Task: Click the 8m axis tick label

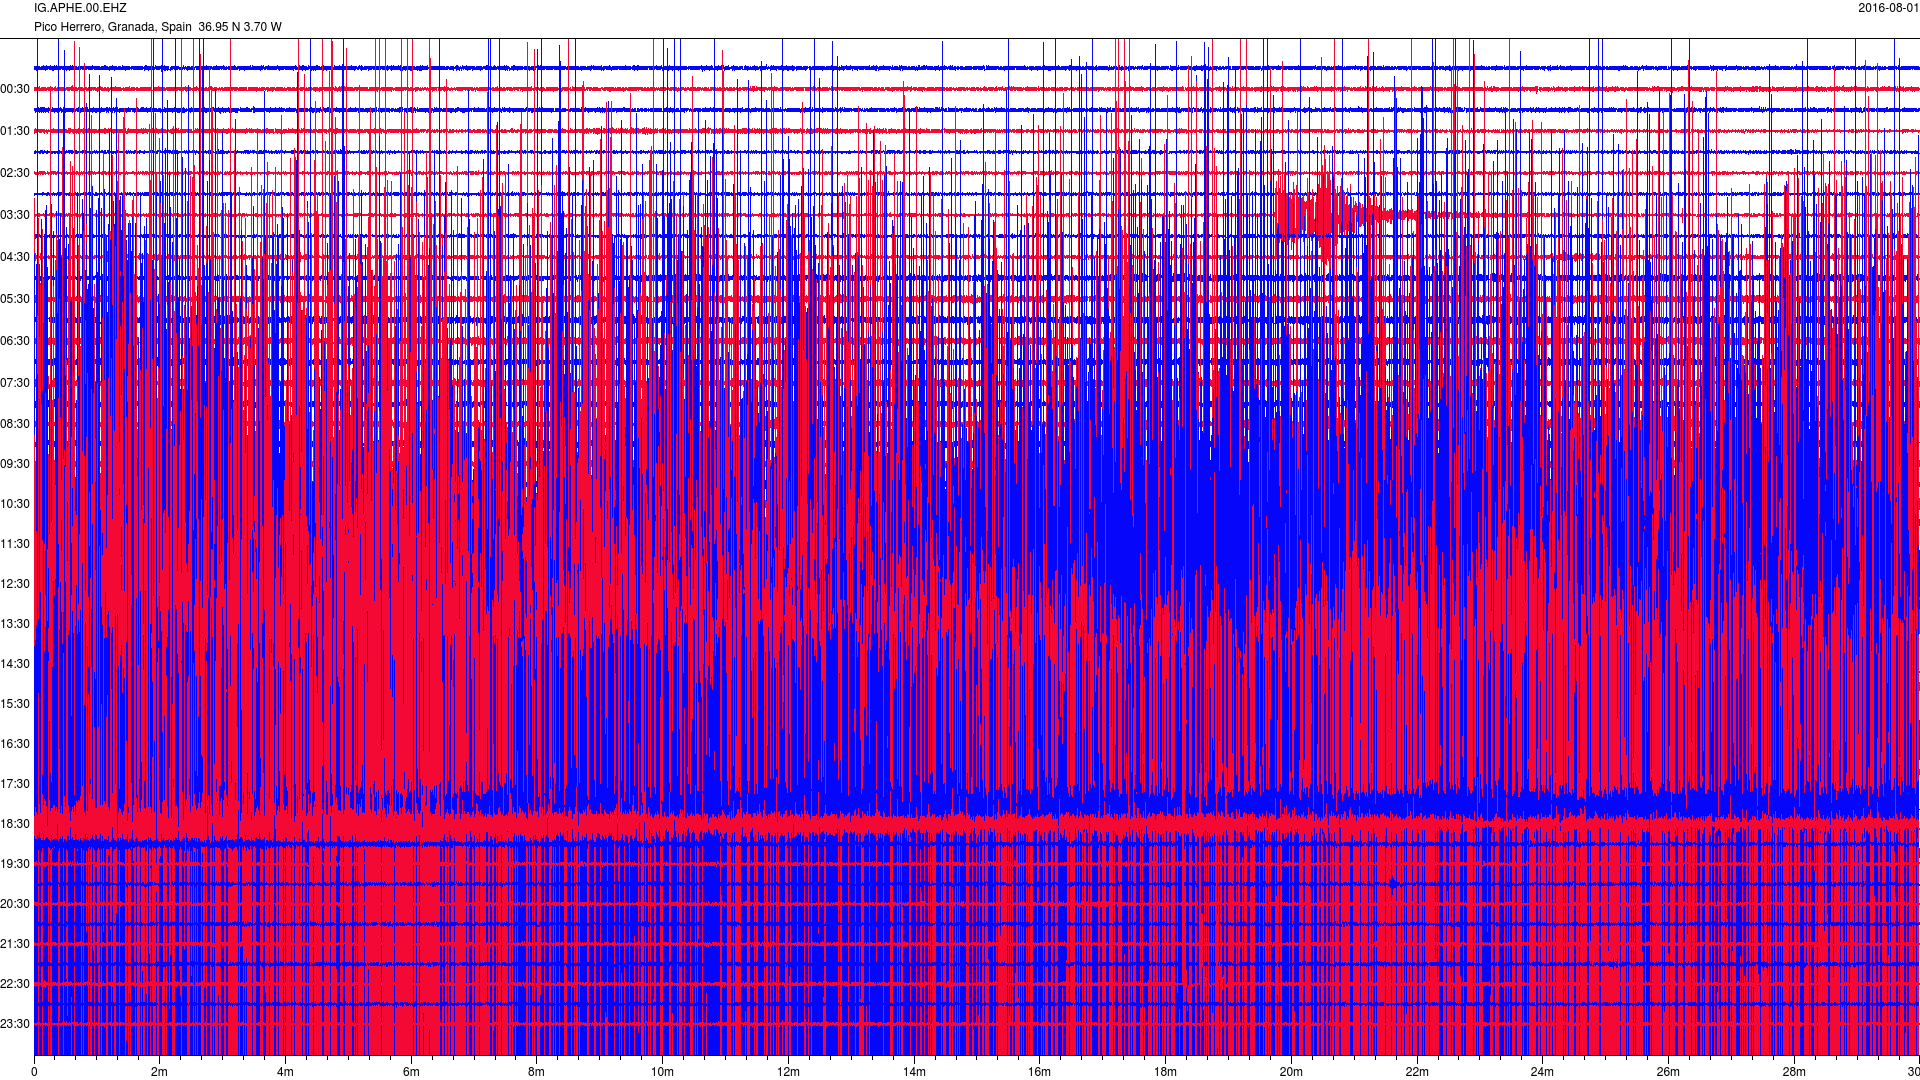Action: (537, 1072)
